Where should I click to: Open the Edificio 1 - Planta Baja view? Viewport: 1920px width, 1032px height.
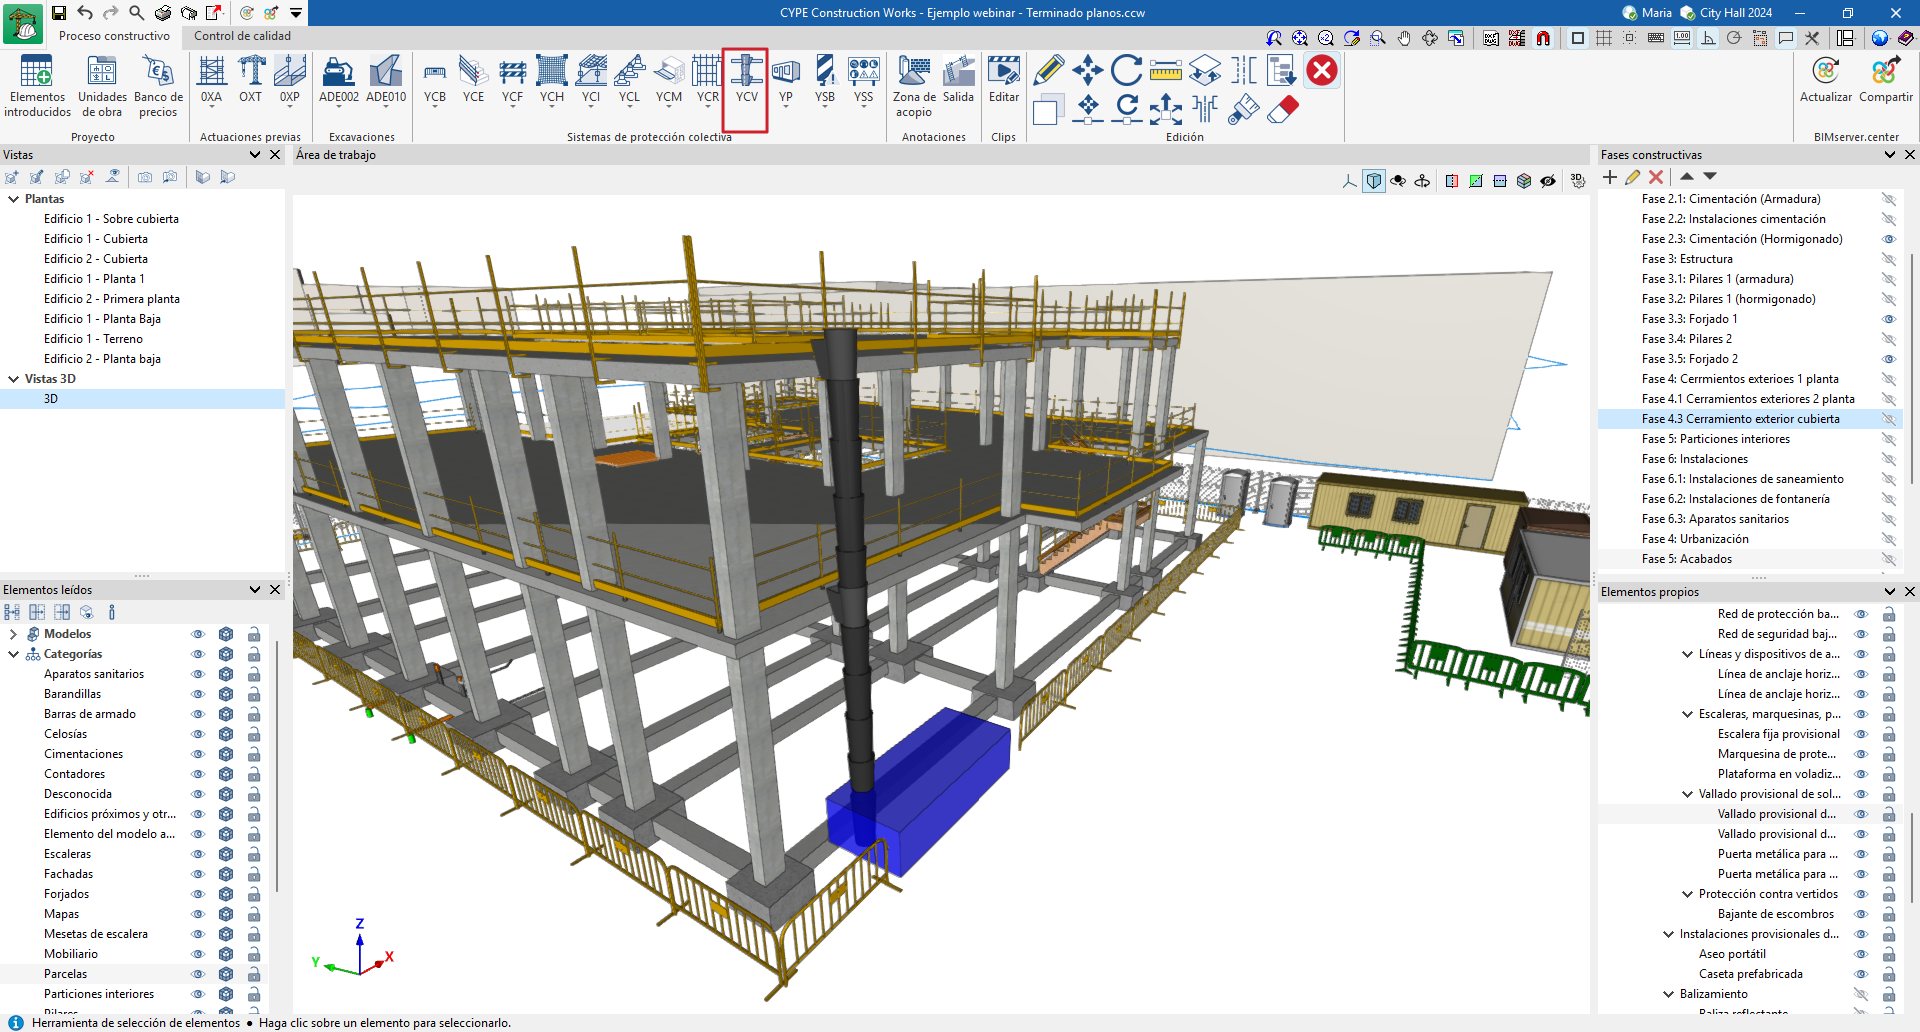point(102,319)
